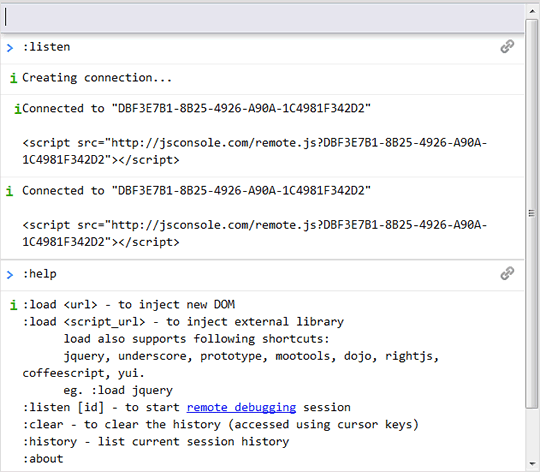Click the scrollbar up arrow
The image size is (540, 472).
pos(532,11)
